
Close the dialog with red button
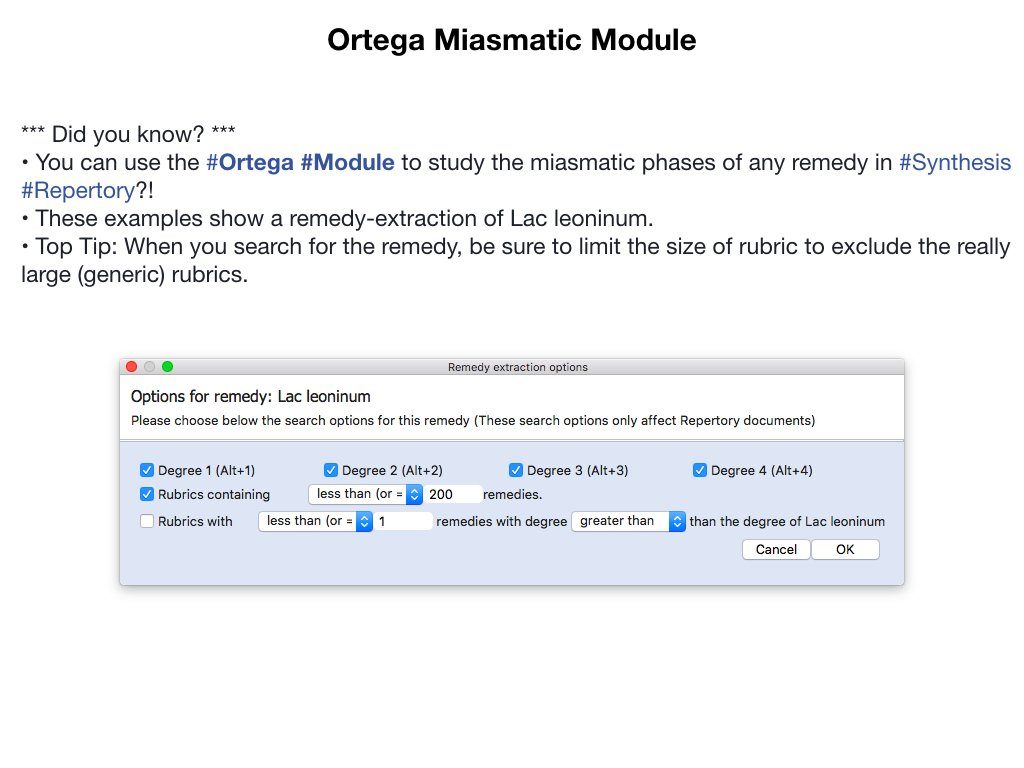pyautogui.click(x=131, y=366)
